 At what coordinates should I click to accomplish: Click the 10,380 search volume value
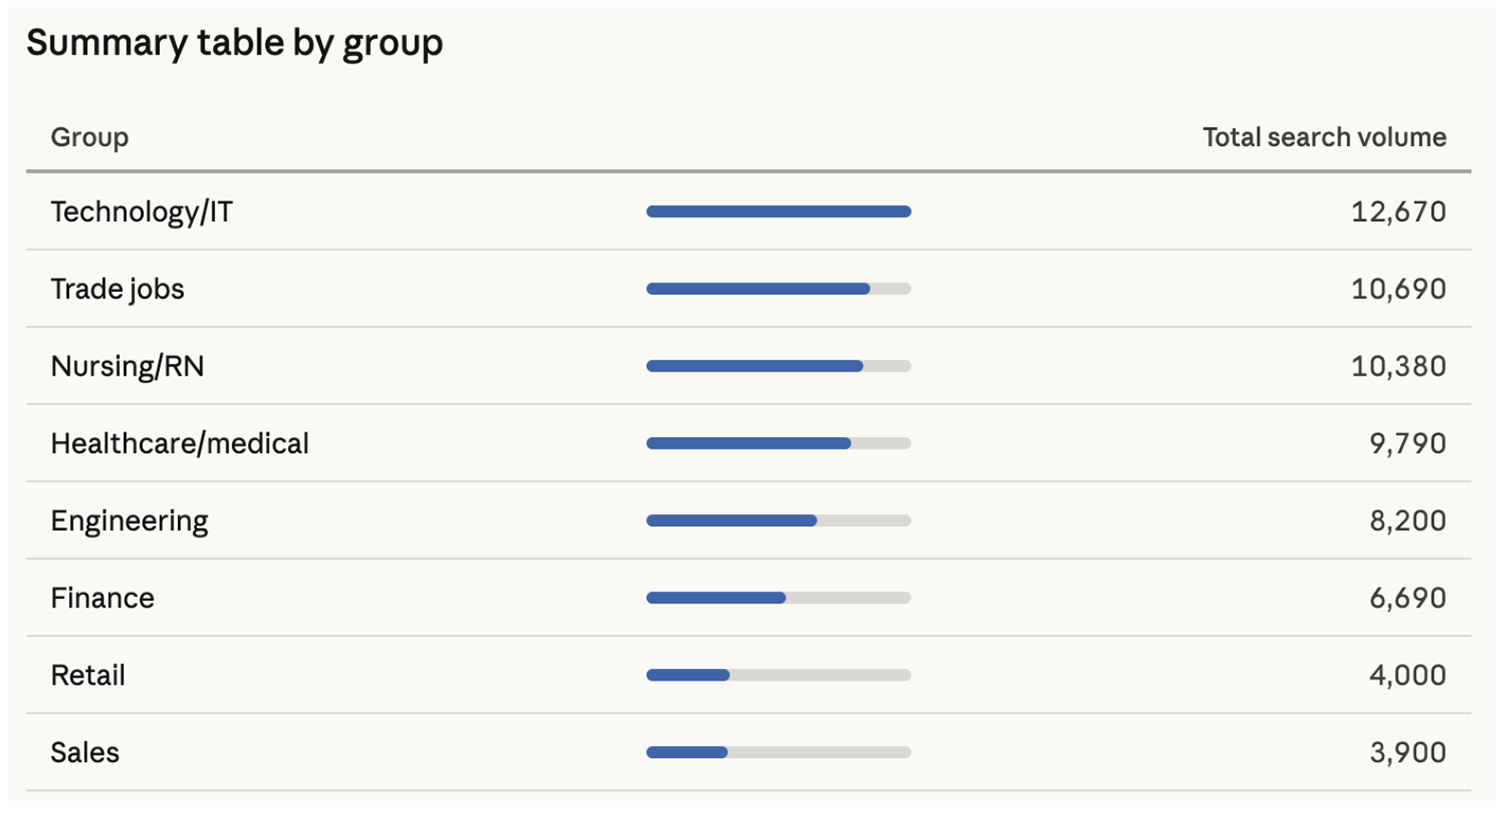pyautogui.click(x=1398, y=366)
